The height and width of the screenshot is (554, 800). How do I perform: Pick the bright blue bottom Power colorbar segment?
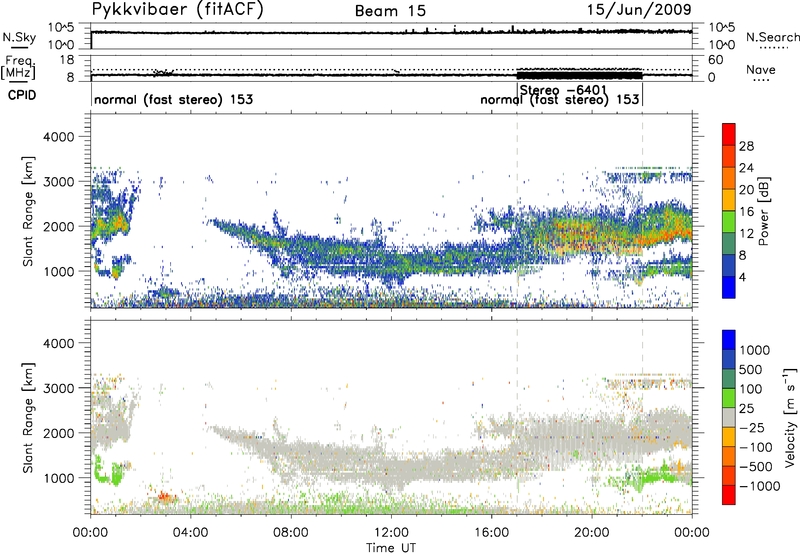[729, 287]
